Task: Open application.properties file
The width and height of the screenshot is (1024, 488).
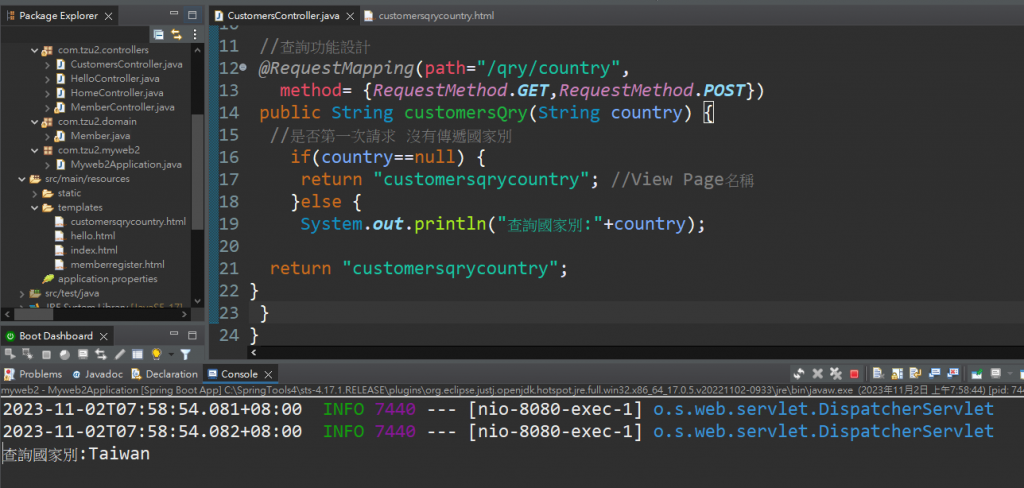Action: [x=108, y=279]
